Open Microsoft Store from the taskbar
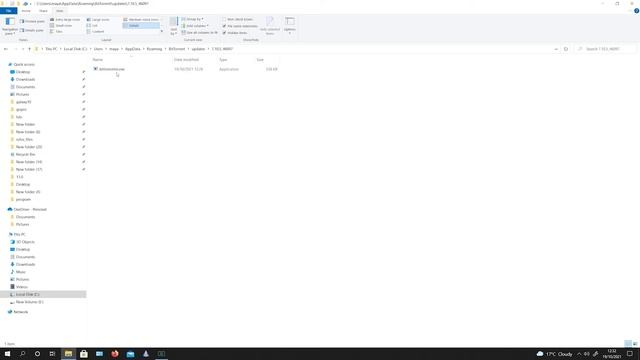This screenshot has height=360, width=640. (x=84, y=354)
